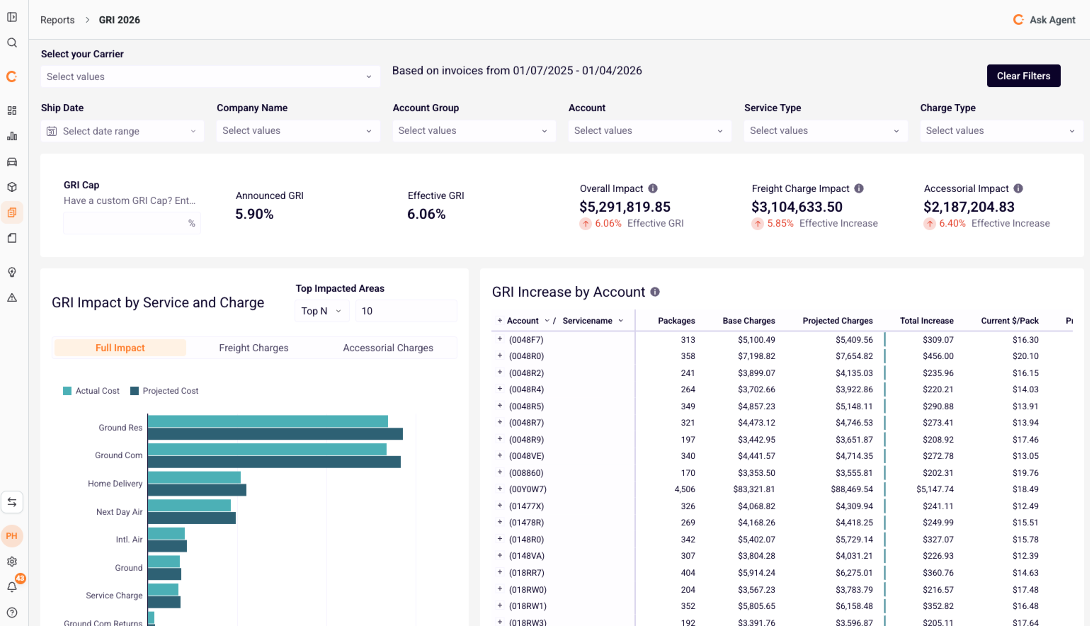Open the Top N dropdown under Top Impacted Areas

[x=322, y=311]
